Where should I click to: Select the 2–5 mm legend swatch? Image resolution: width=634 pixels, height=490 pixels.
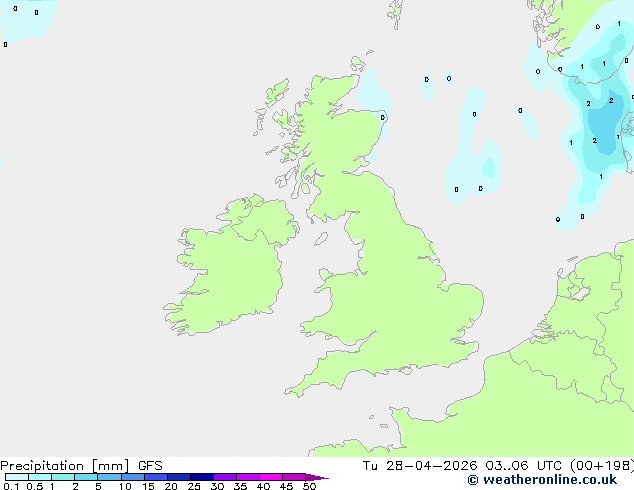pyautogui.click(x=86, y=477)
